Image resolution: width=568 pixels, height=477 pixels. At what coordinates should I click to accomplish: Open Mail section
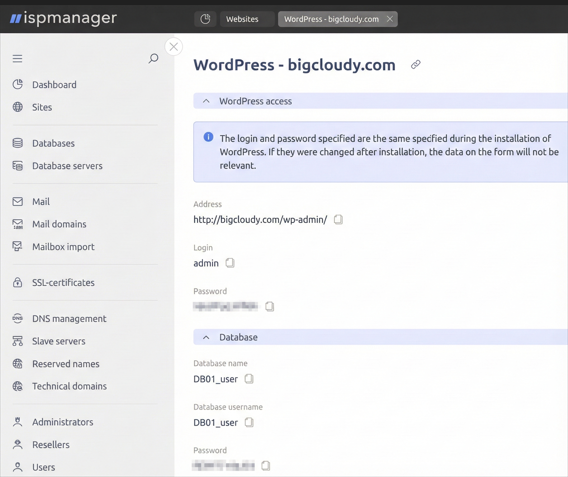pyautogui.click(x=41, y=202)
